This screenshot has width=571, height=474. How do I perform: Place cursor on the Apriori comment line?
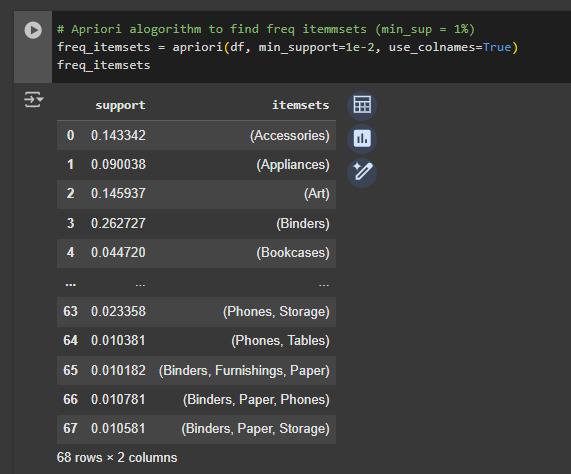pyautogui.click(x=266, y=29)
